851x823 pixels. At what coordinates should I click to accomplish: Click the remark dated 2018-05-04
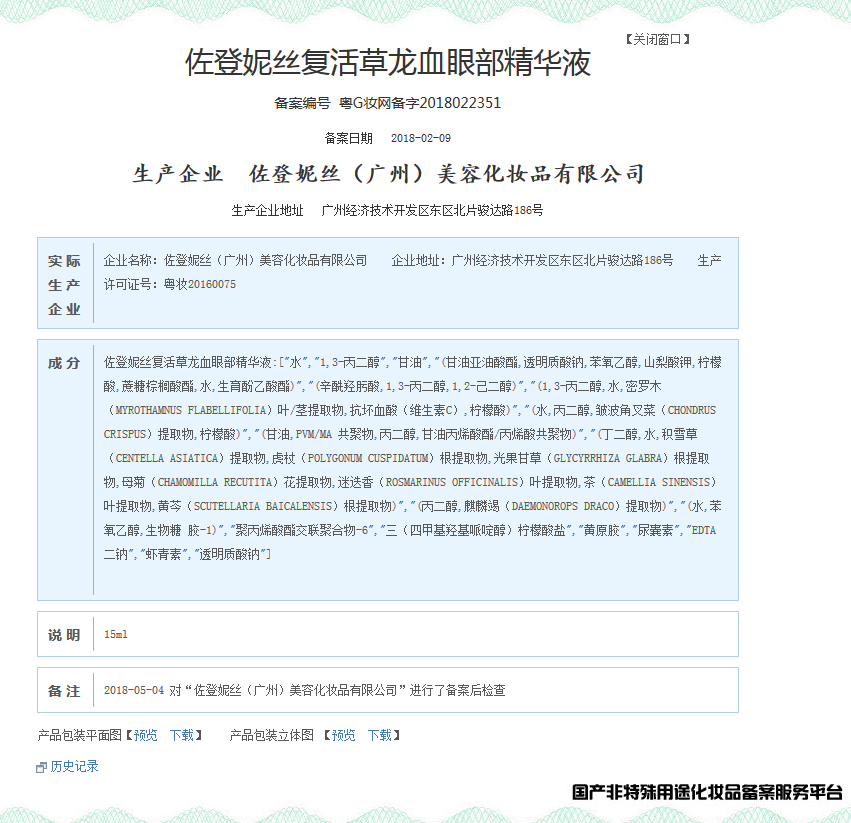tap(304, 690)
